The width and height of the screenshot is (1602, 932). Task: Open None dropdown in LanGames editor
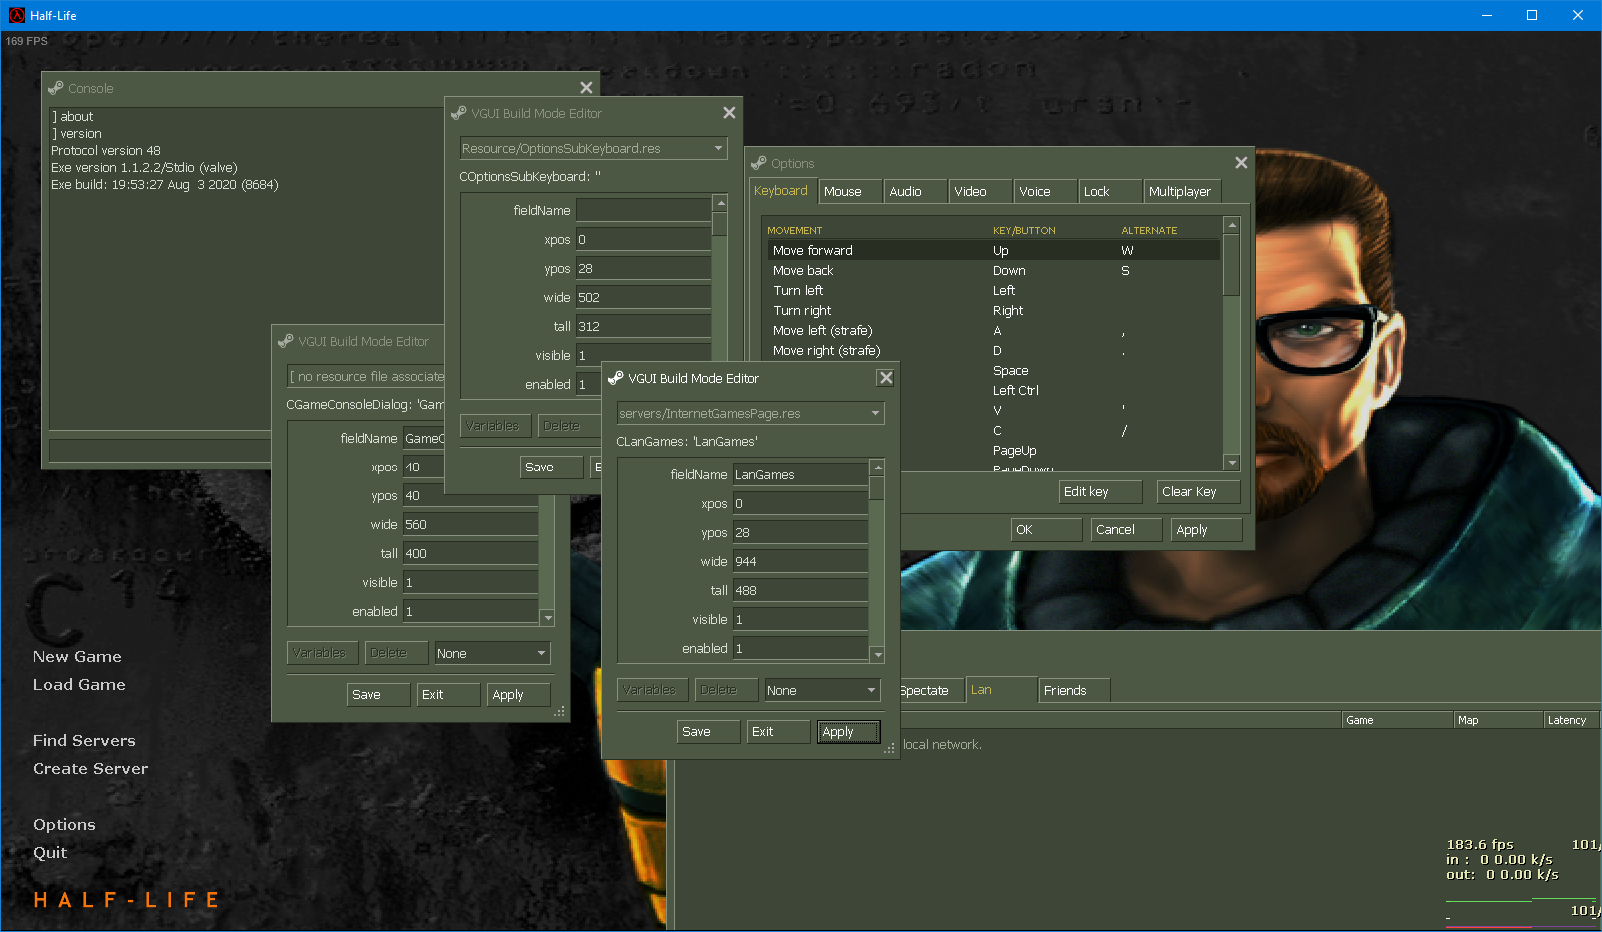[822, 690]
